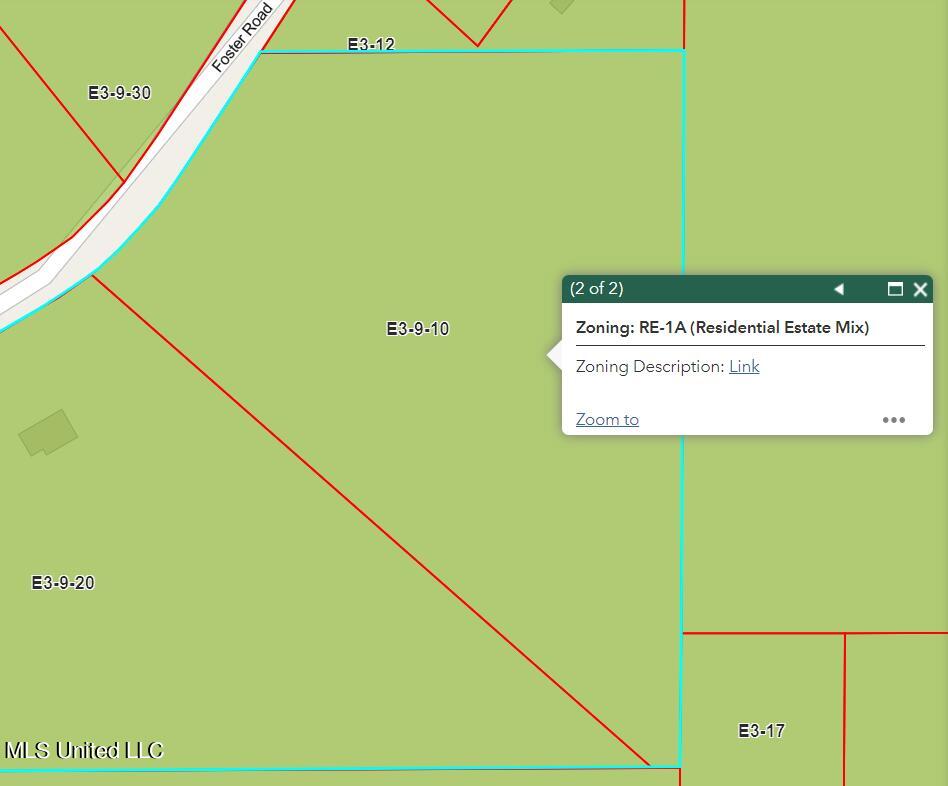Close the zoning info popup

click(x=921, y=289)
